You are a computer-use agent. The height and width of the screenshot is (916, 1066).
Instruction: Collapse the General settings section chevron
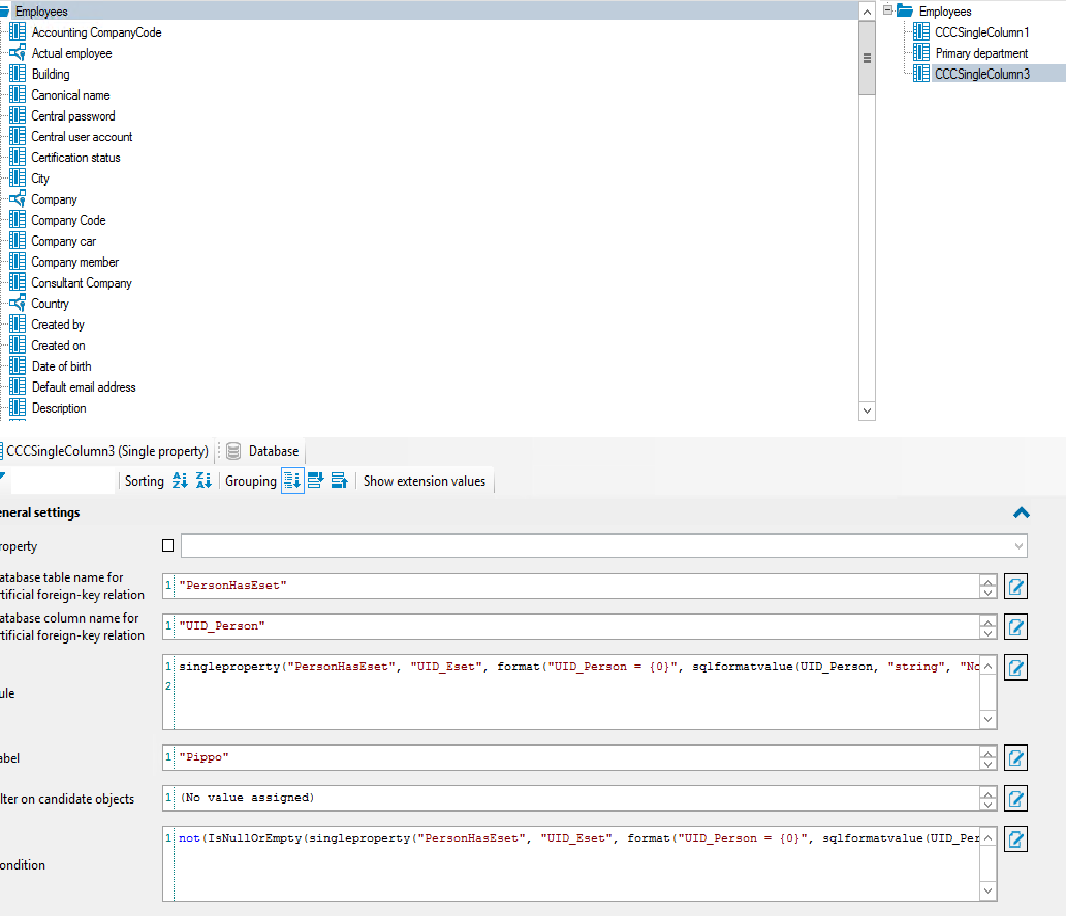pyautogui.click(x=1021, y=513)
